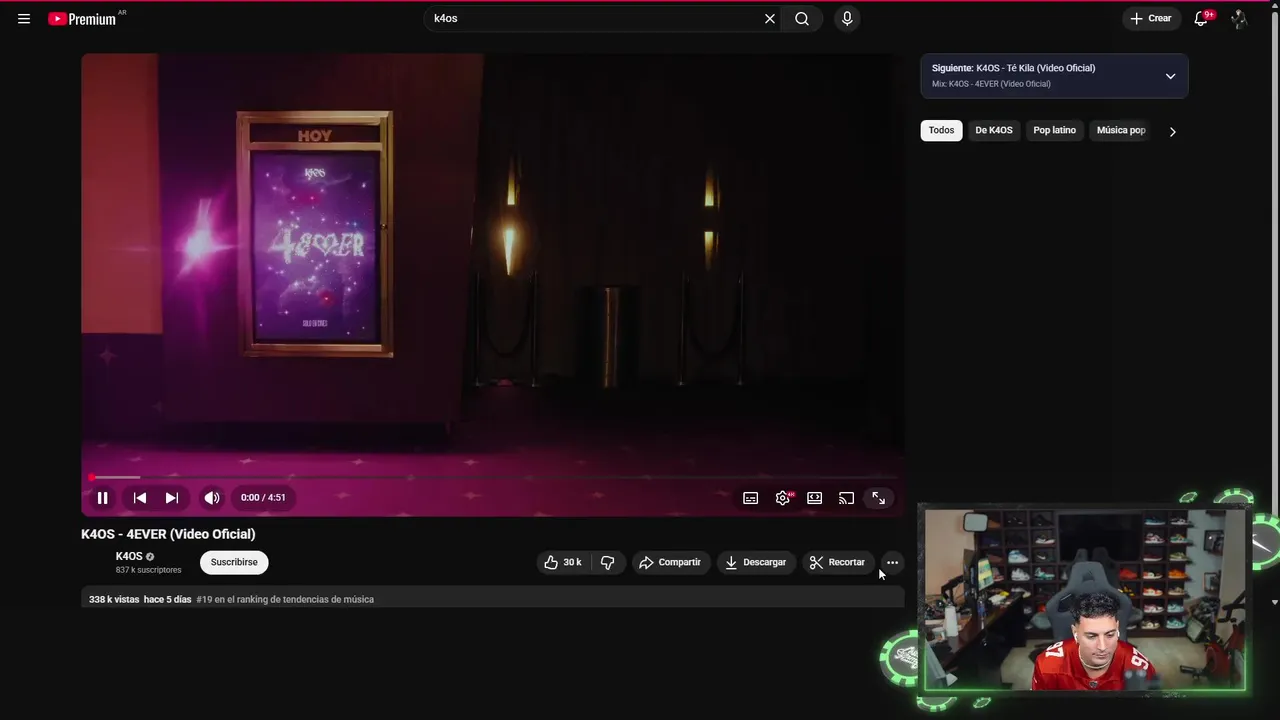Viewport: 1280px width, 720px height.
Task: Open the hamburger guide menu
Action: (x=24, y=18)
